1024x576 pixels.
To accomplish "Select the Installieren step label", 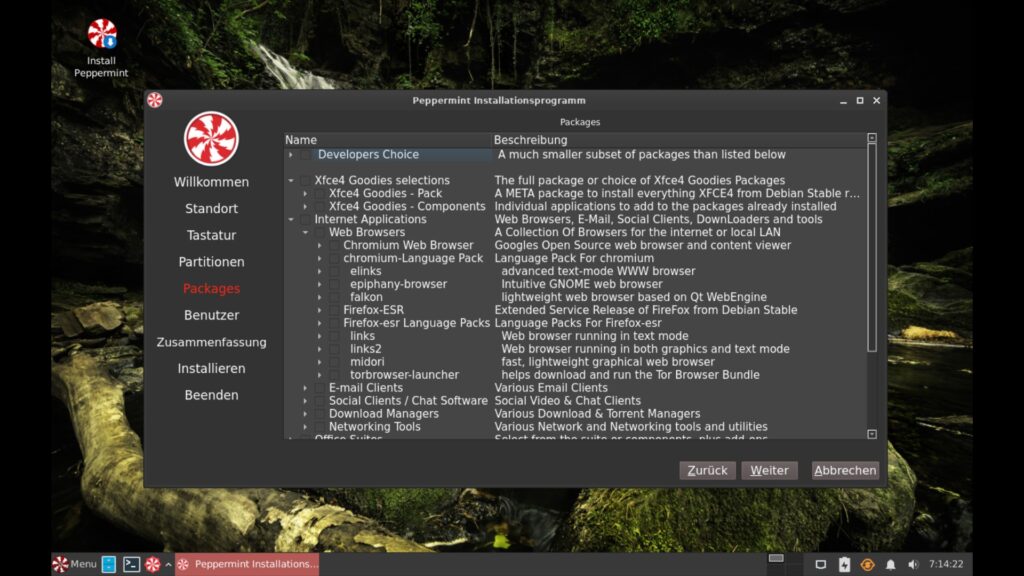I will pyautogui.click(x=211, y=369).
